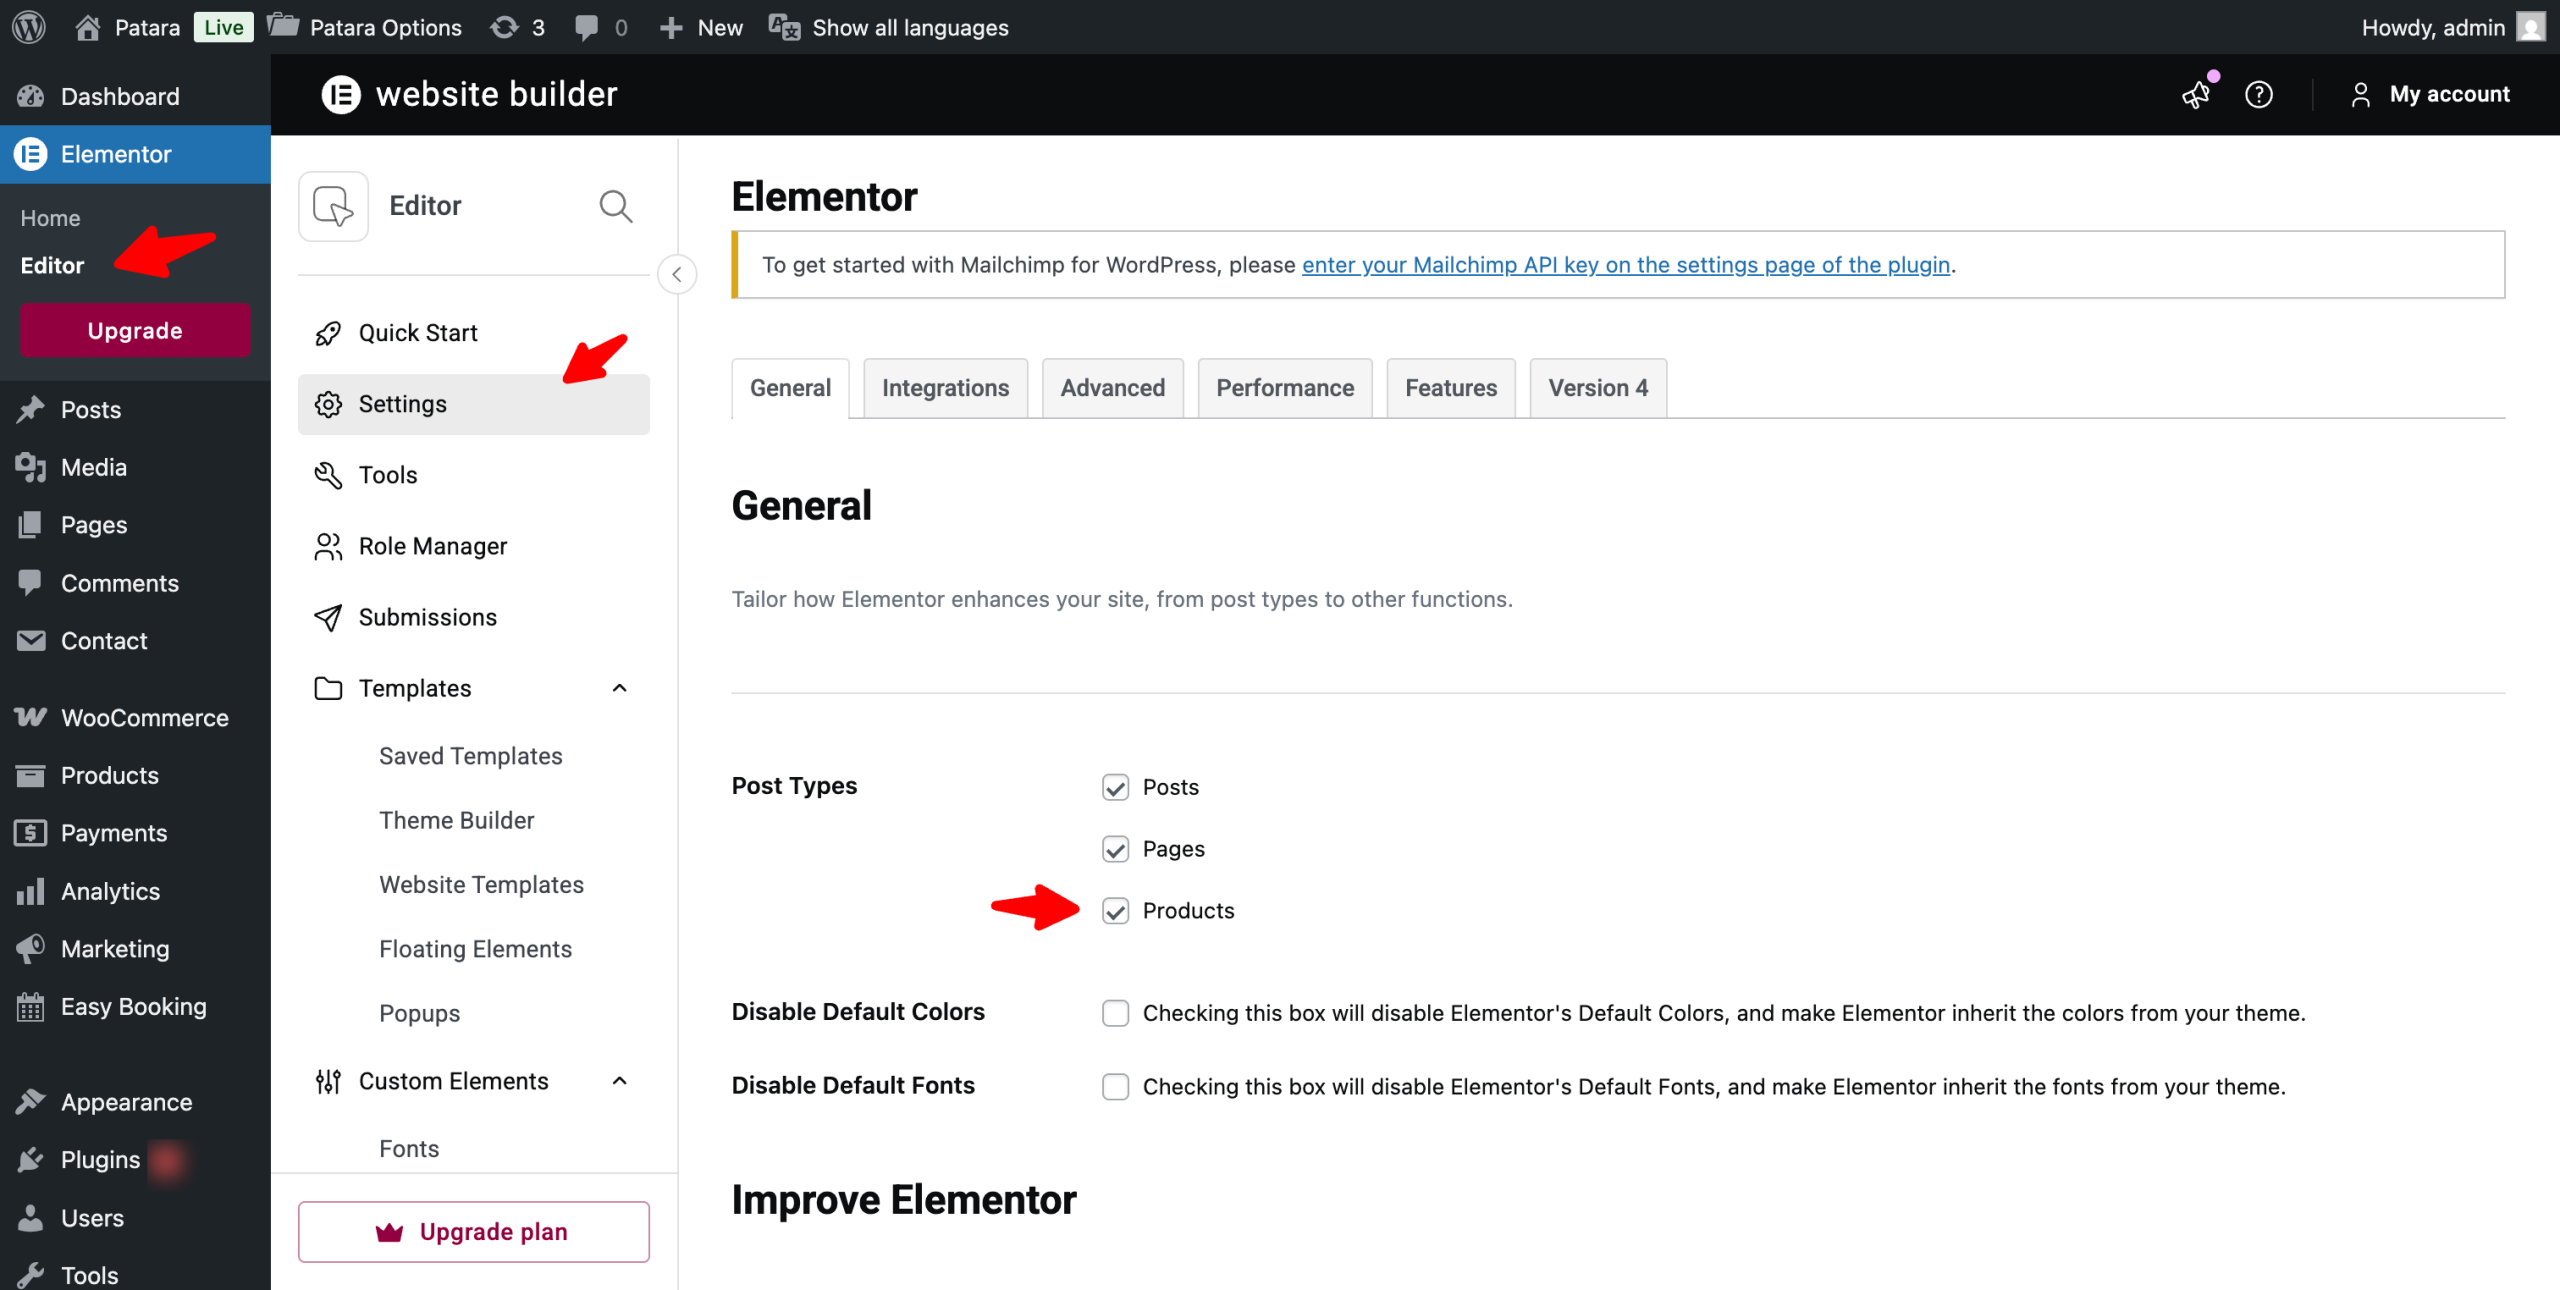
Task: Switch to the Integrations tab
Action: [x=945, y=388]
